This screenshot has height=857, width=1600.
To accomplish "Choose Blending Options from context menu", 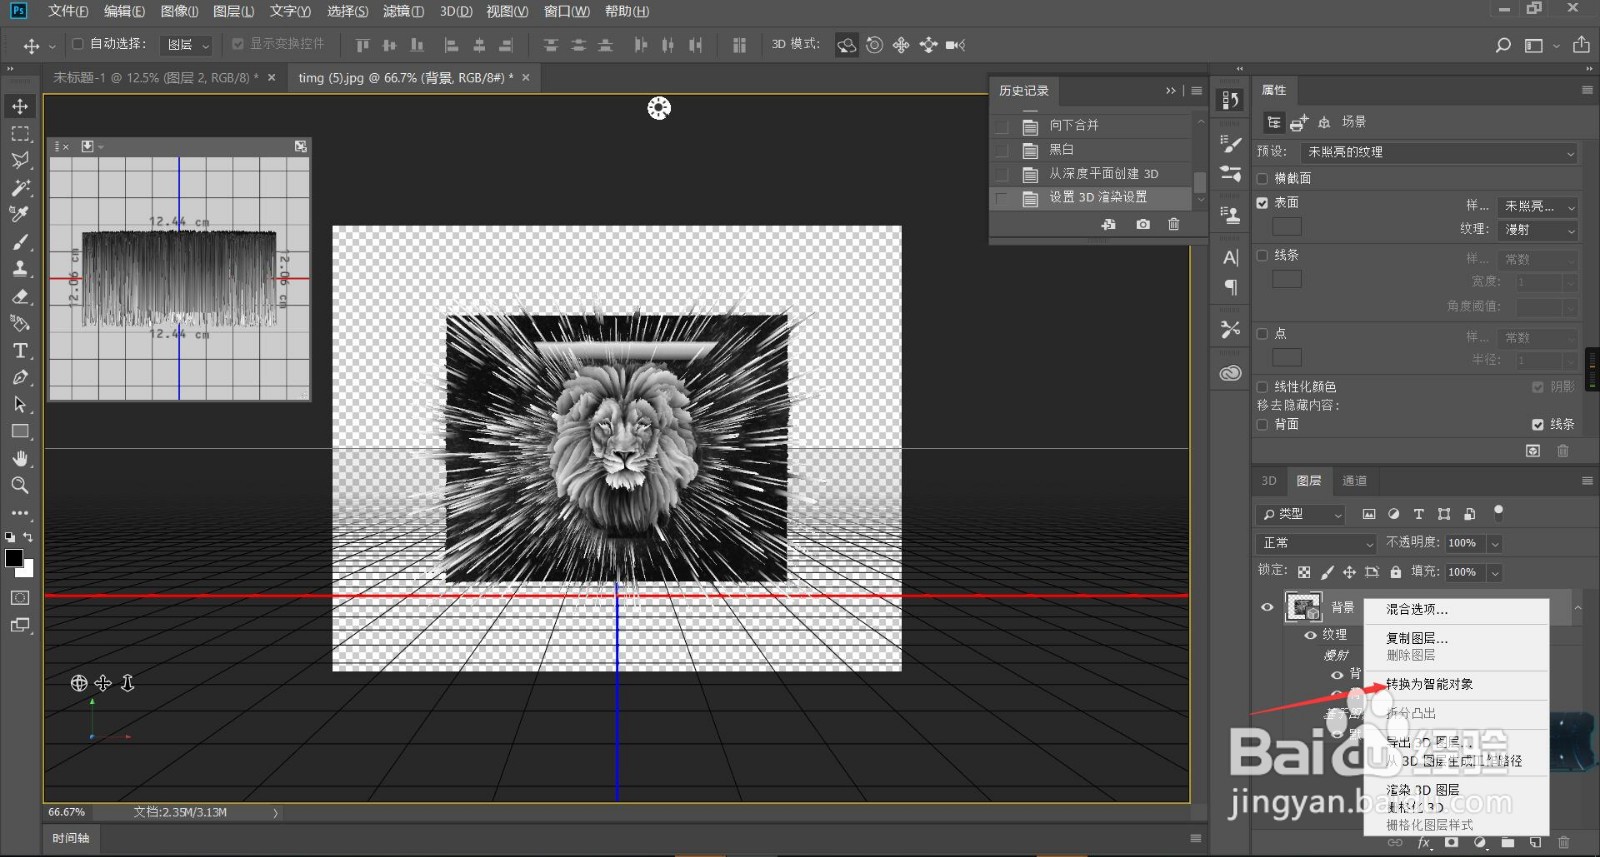I will [x=1416, y=609].
